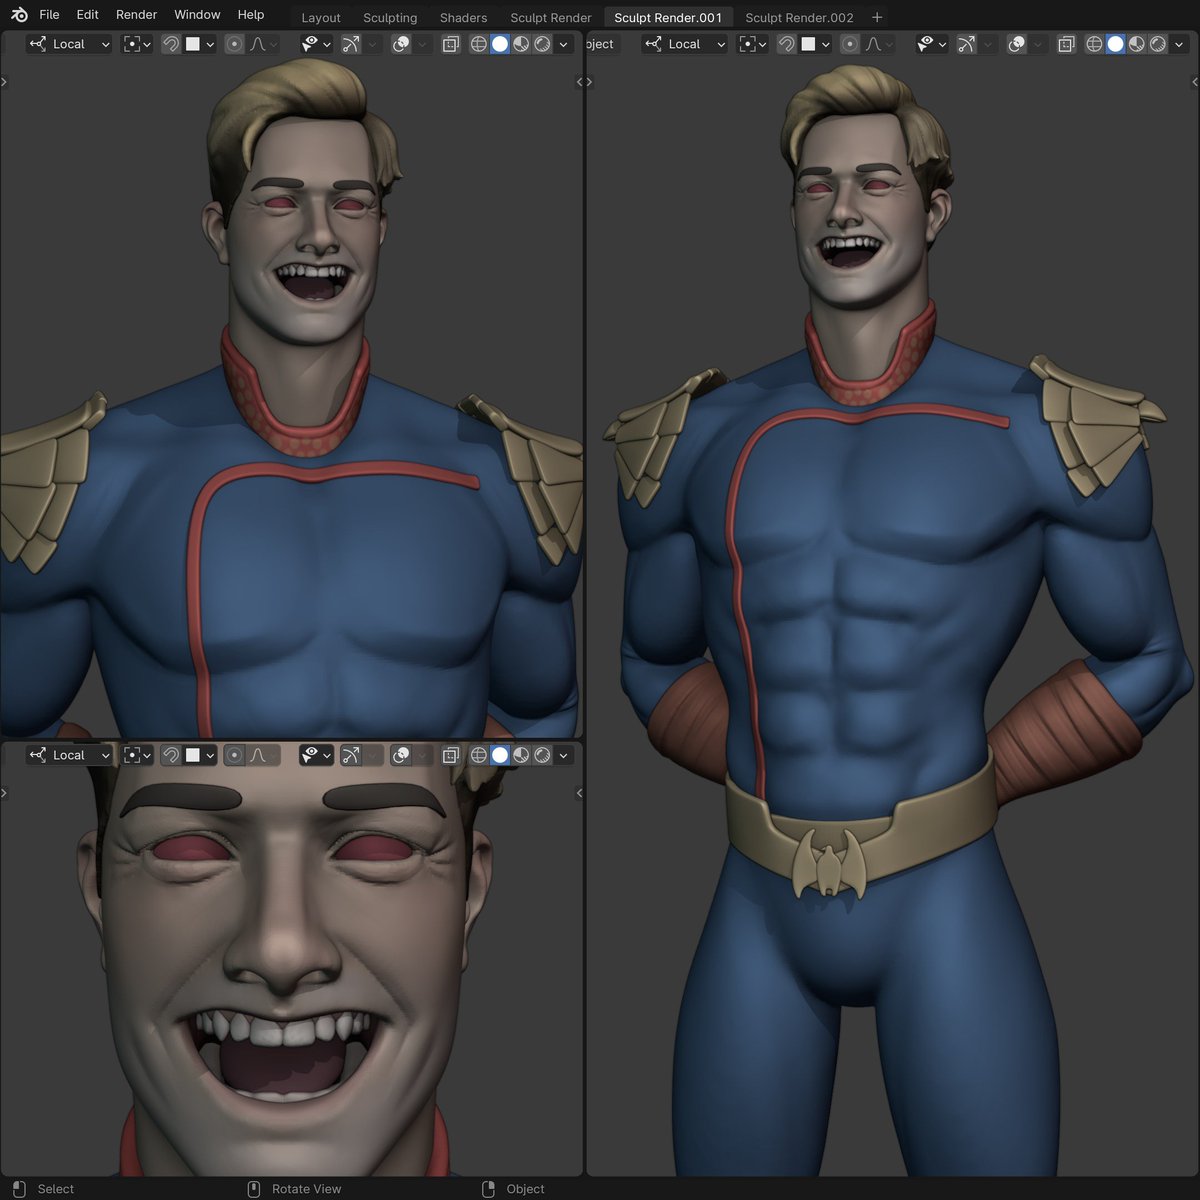Toggle proportional editing in face close-up viewport
The image size is (1200, 1200).
[234, 755]
